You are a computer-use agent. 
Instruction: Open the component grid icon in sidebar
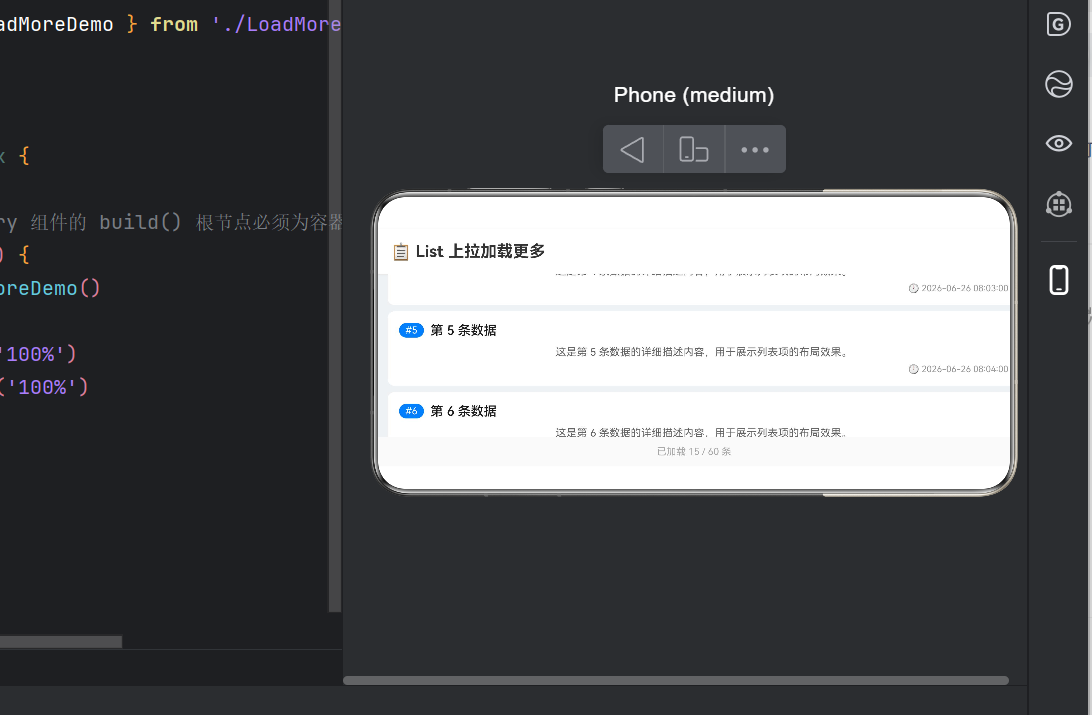coord(1059,204)
